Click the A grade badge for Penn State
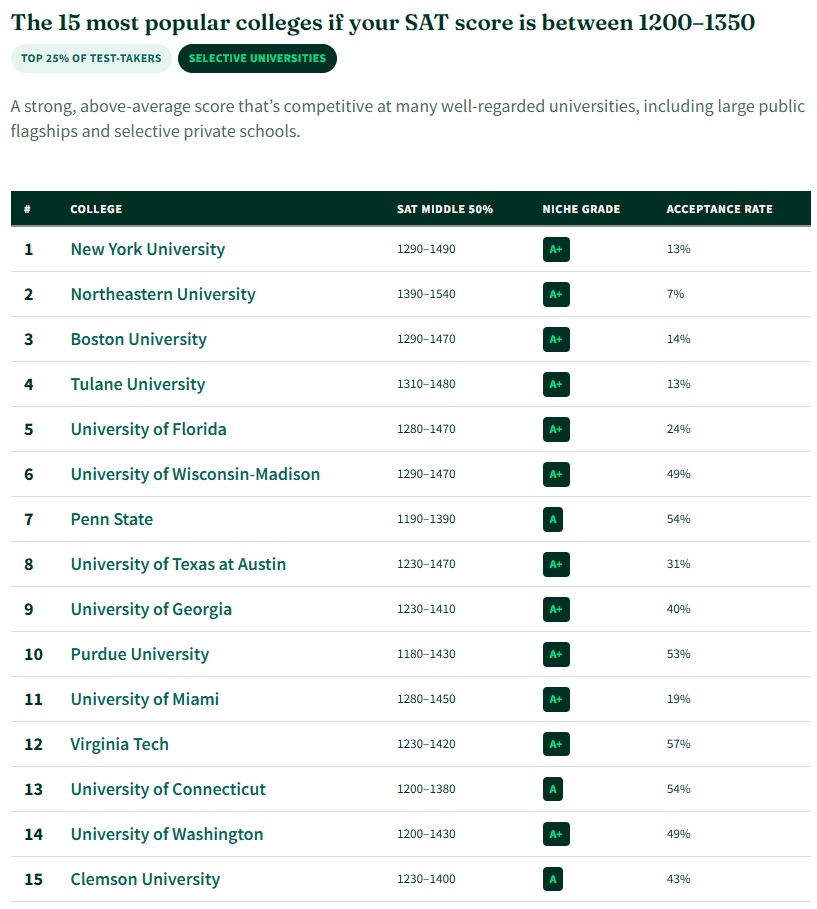 pos(553,519)
